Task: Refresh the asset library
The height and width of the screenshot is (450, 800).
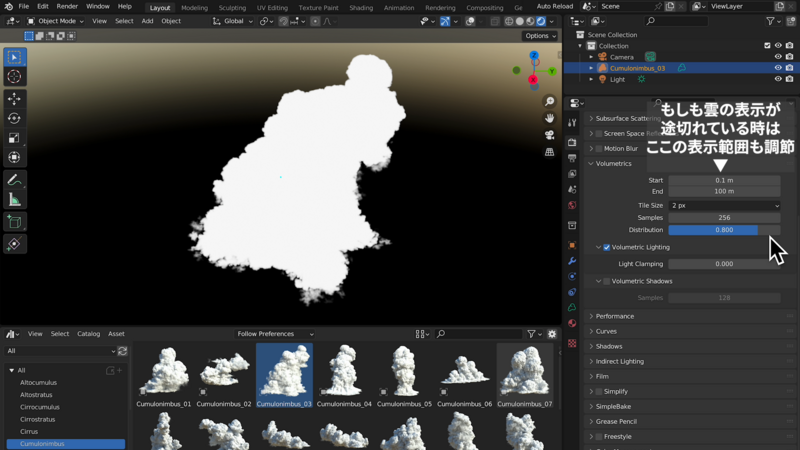Action: [122, 351]
